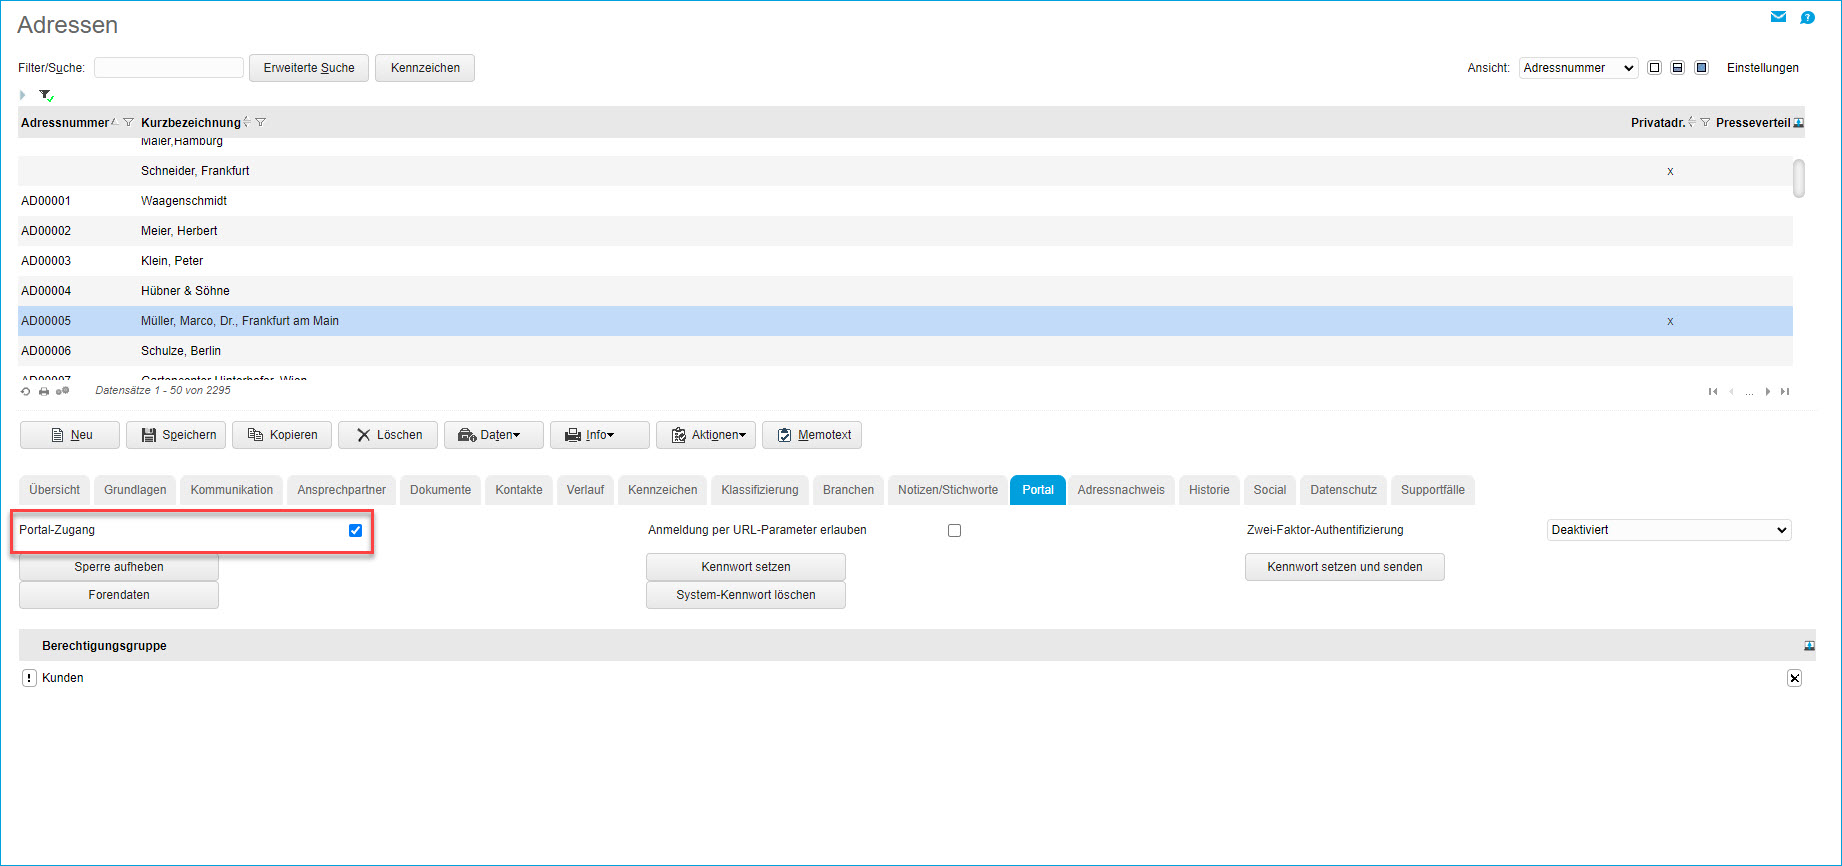
Task: Remove the Kunden permission group
Action: point(1794,678)
